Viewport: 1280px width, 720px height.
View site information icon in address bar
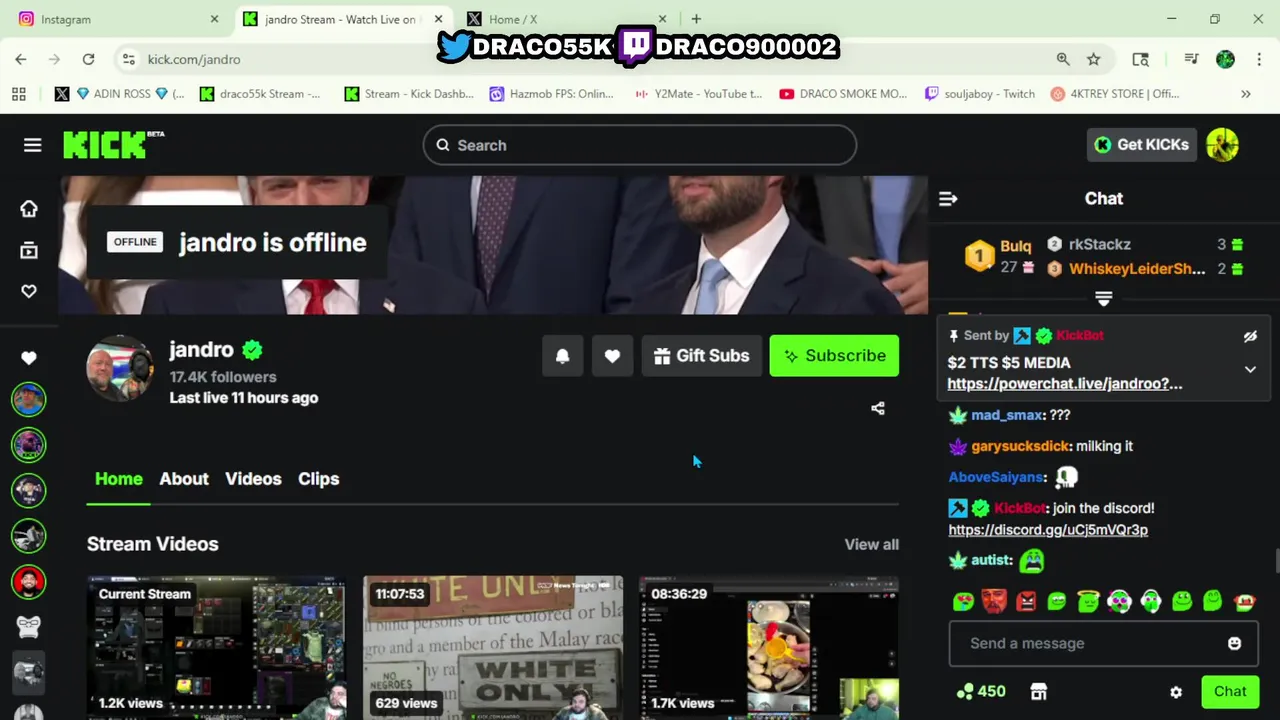(129, 59)
